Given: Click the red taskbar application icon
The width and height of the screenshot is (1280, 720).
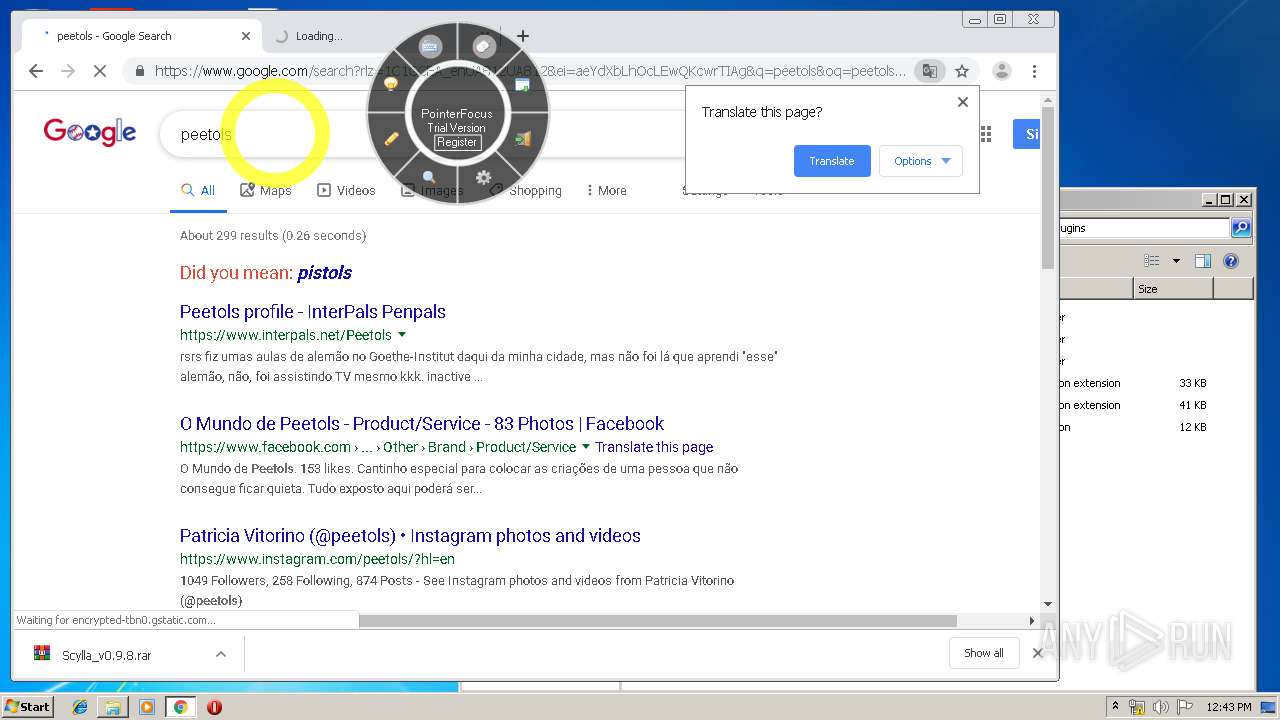Looking at the screenshot, I should [214, 707].
